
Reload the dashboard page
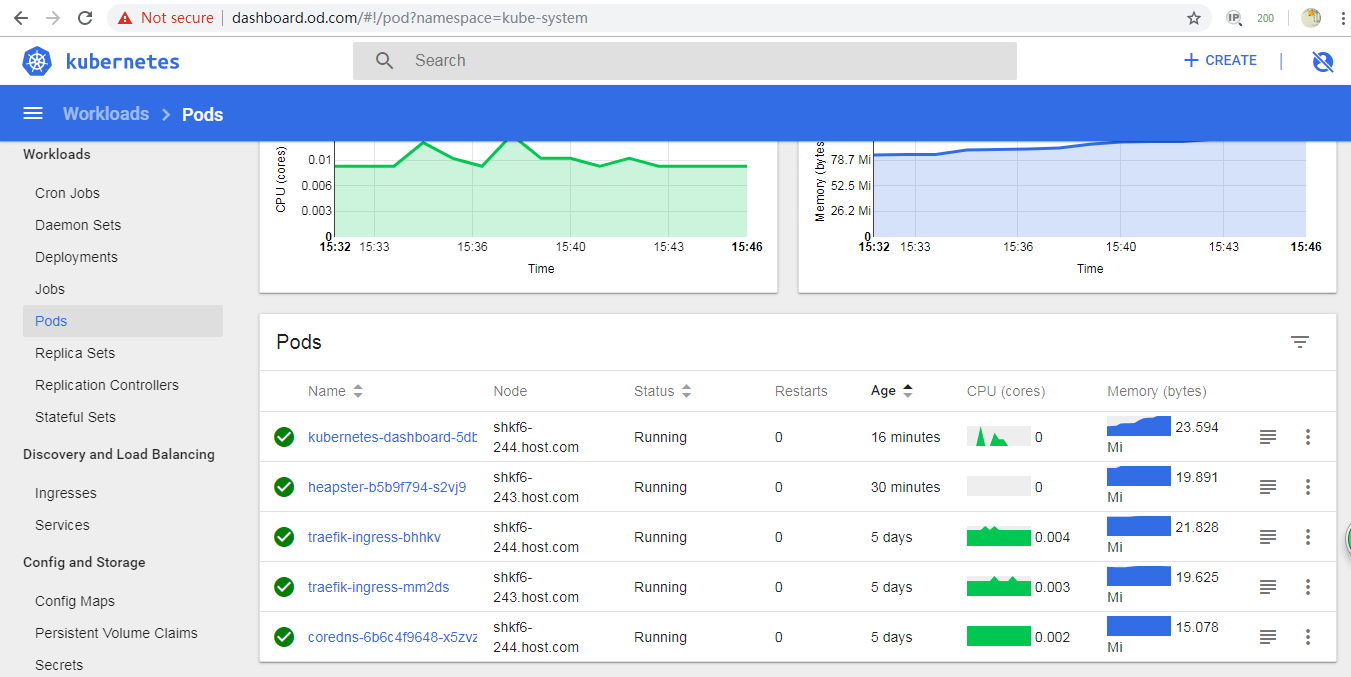pyautogui.click(x=86, y=18)
